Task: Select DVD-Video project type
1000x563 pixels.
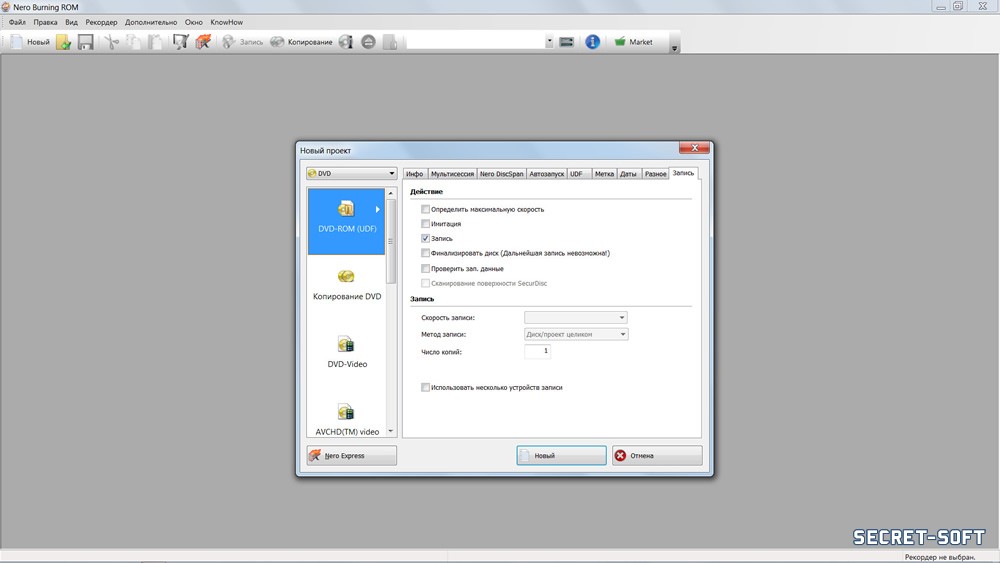Action: [x=346, y=353]
